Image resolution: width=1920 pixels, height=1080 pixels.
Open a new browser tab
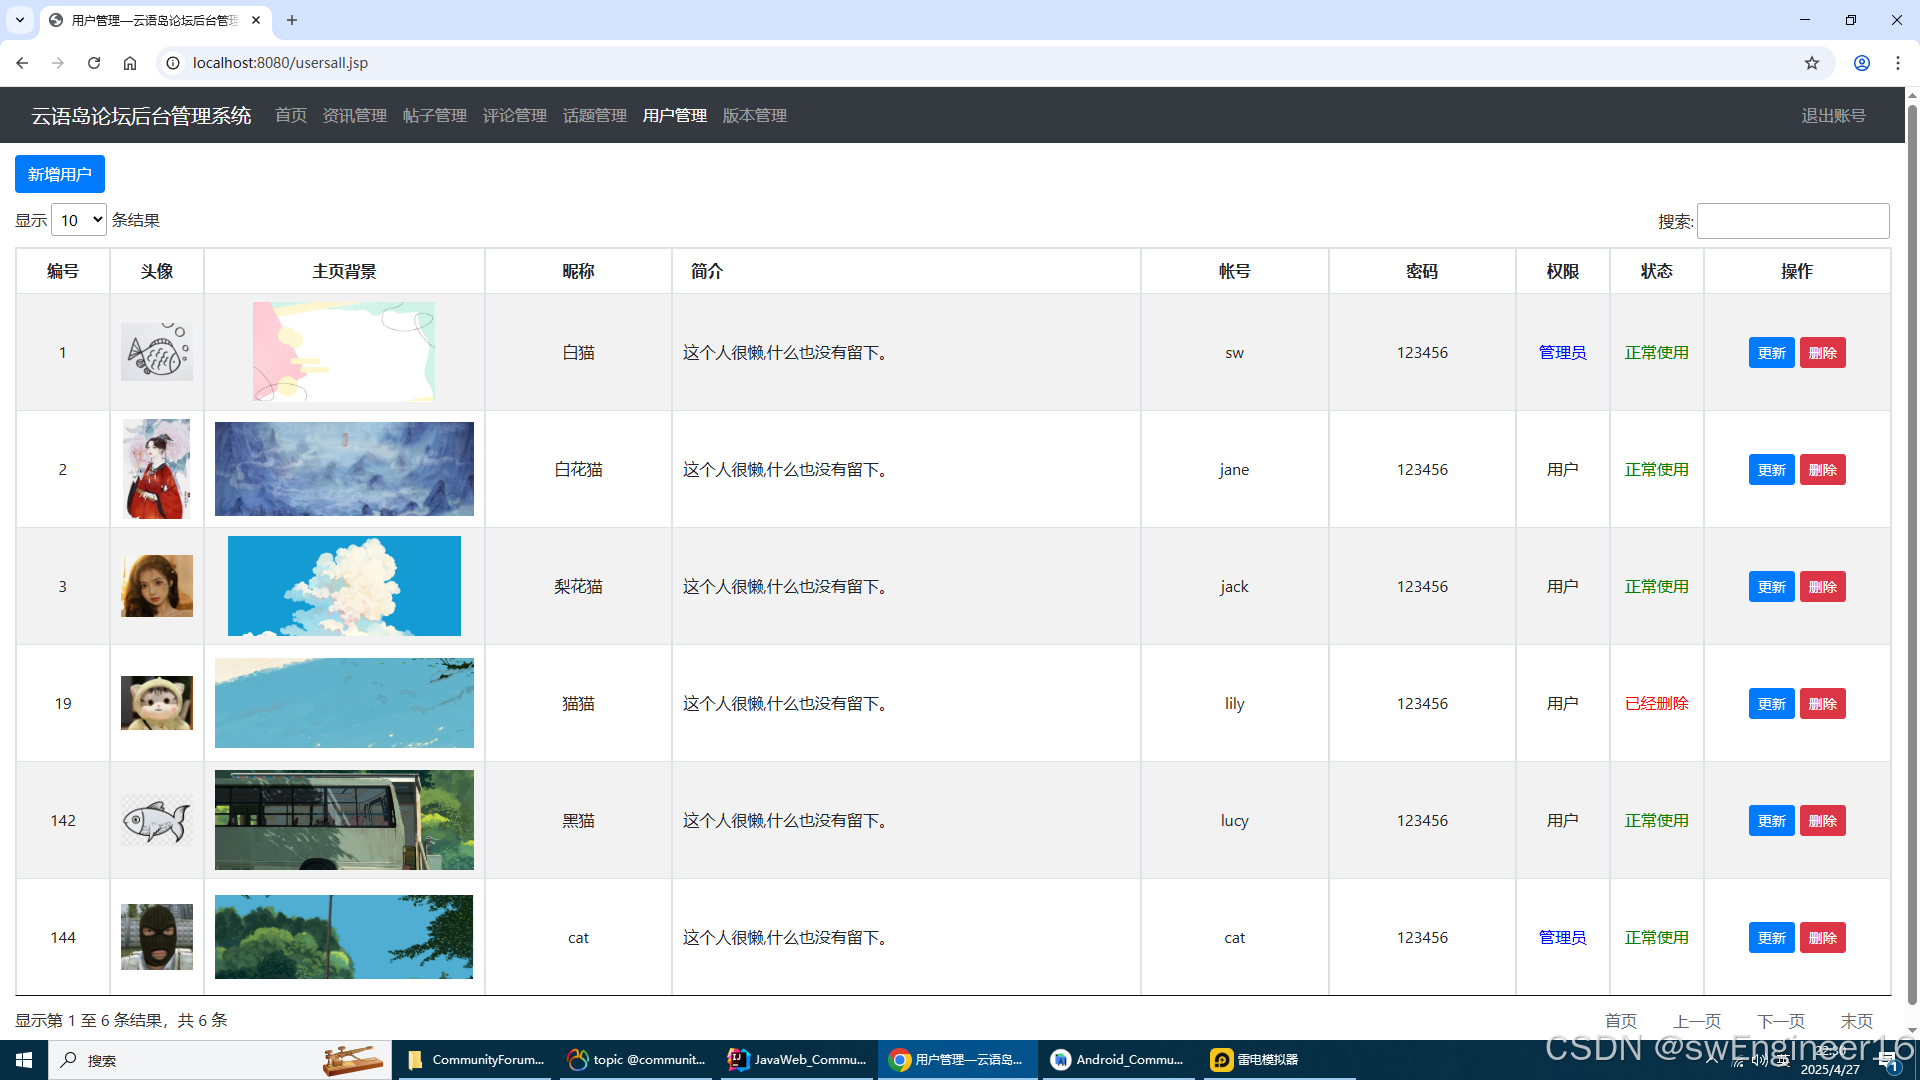click(x=292, y=20)
